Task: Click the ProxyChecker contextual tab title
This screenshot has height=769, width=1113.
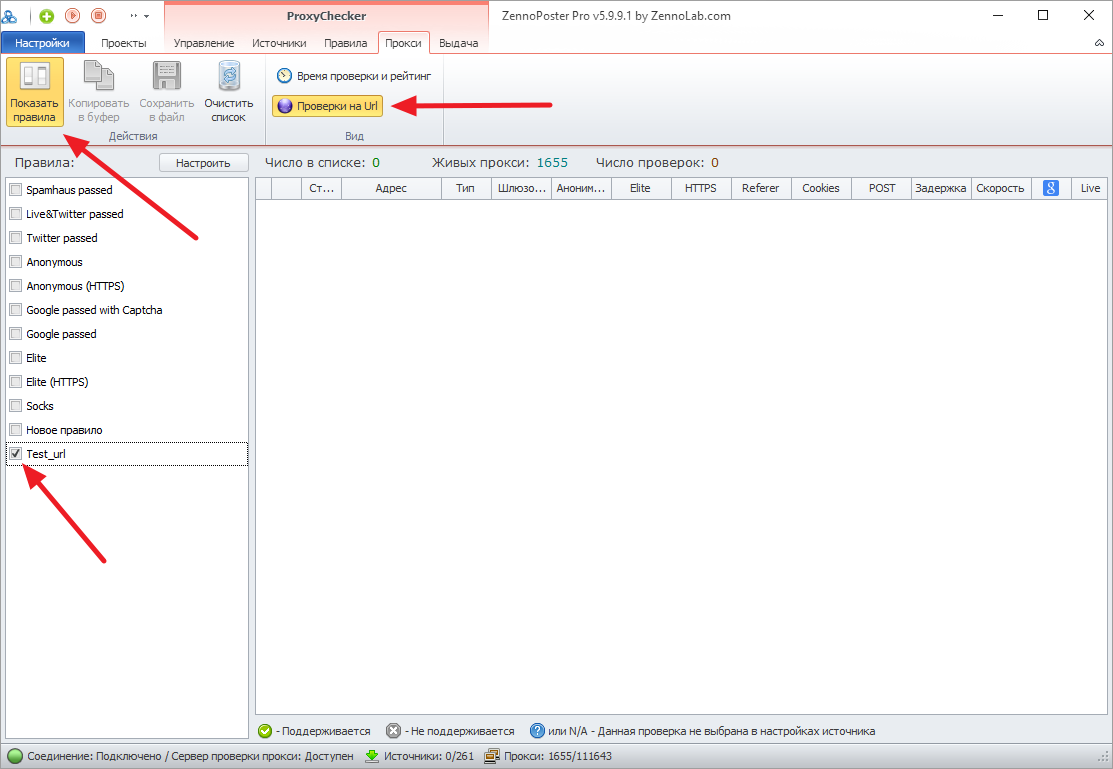Action: pyautogui.click(x=327, y=16)
